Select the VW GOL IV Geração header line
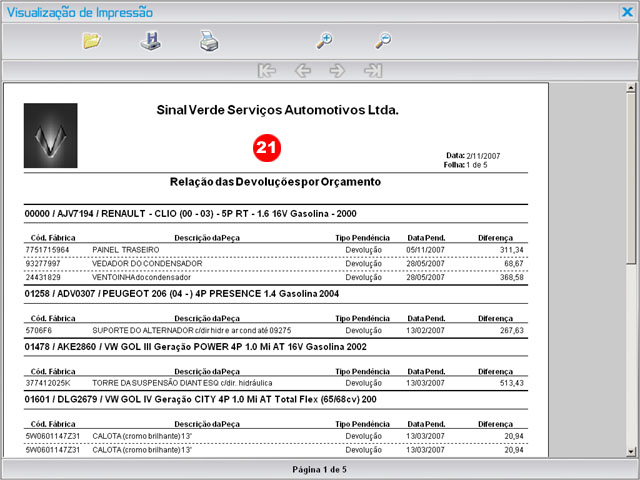 point(200,399)
